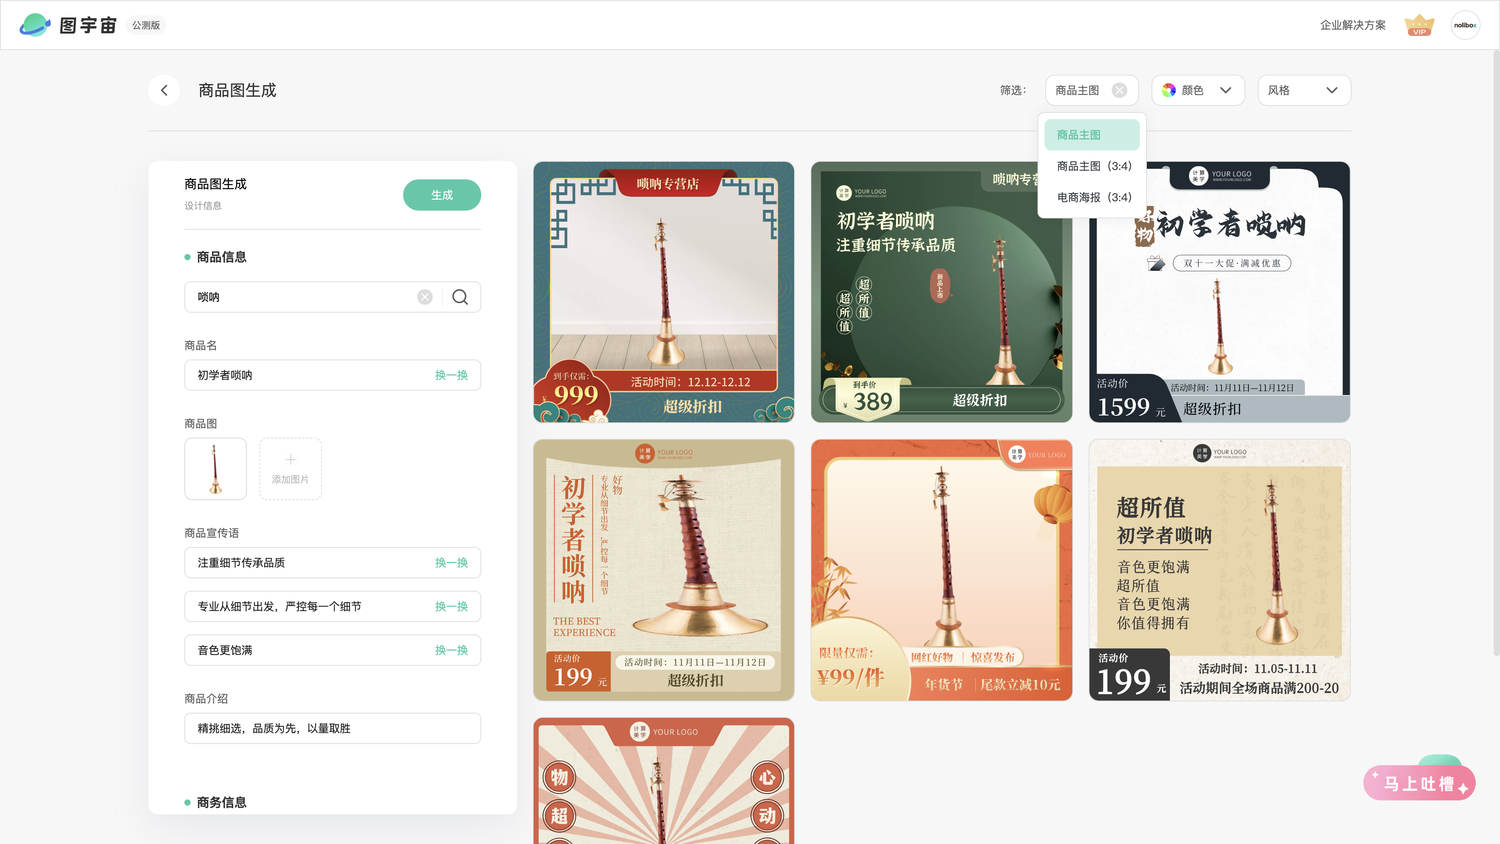Click 换一换 next to 初学者唢呐
The width and height of the screenshot is (1500, 844).
click(x=451, y=375)
